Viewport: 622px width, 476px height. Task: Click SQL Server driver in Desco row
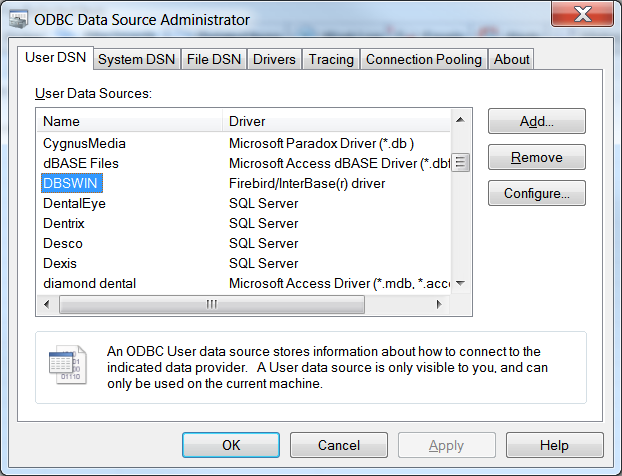(x=263, y=243)
